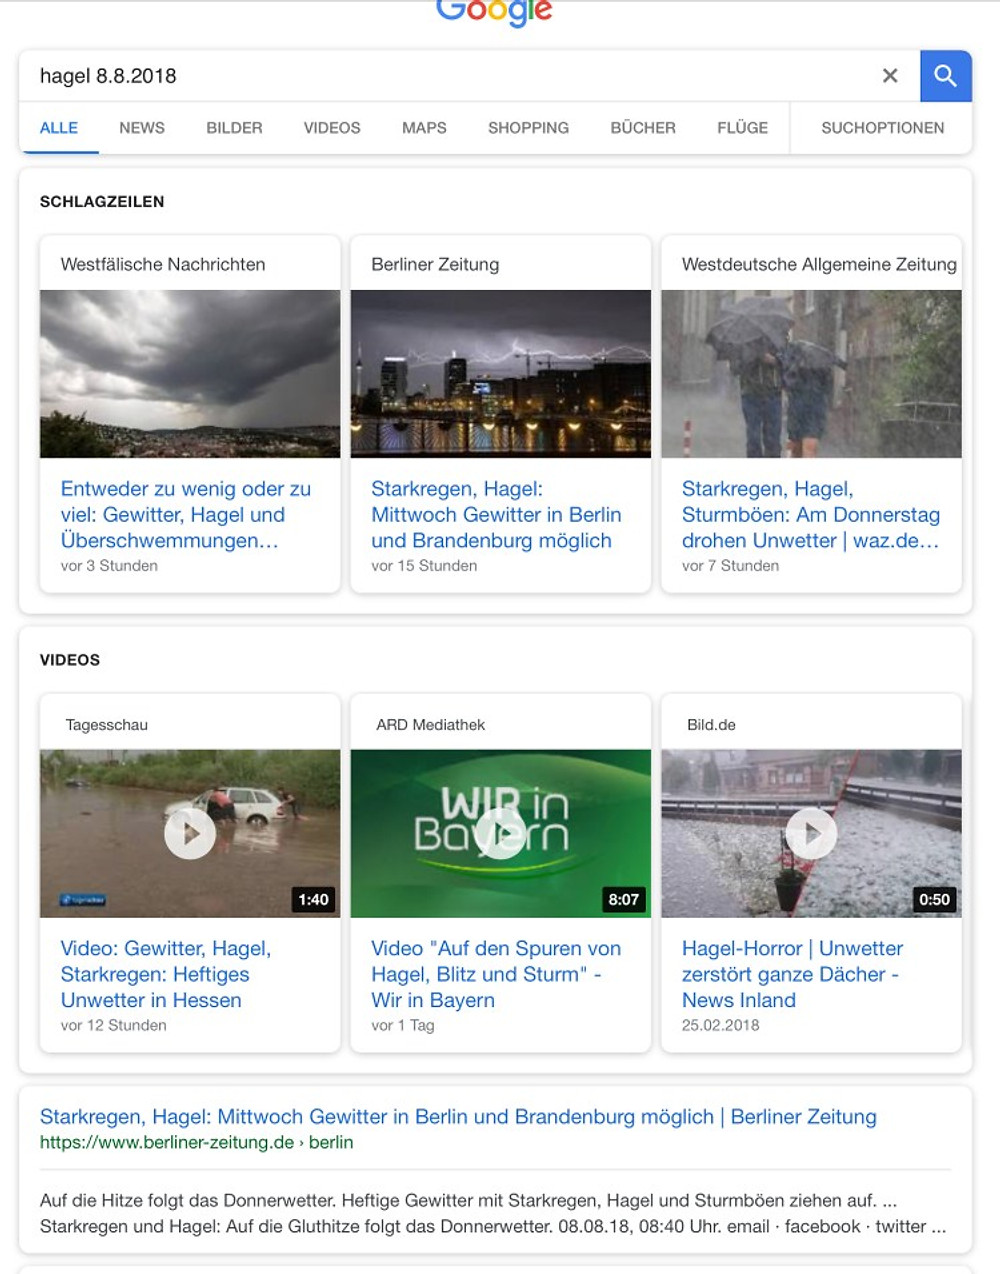This screenshot has width=1000, height=1274.
Task: Click the SCHLAGZEILEN section heading
Action: 102,201
